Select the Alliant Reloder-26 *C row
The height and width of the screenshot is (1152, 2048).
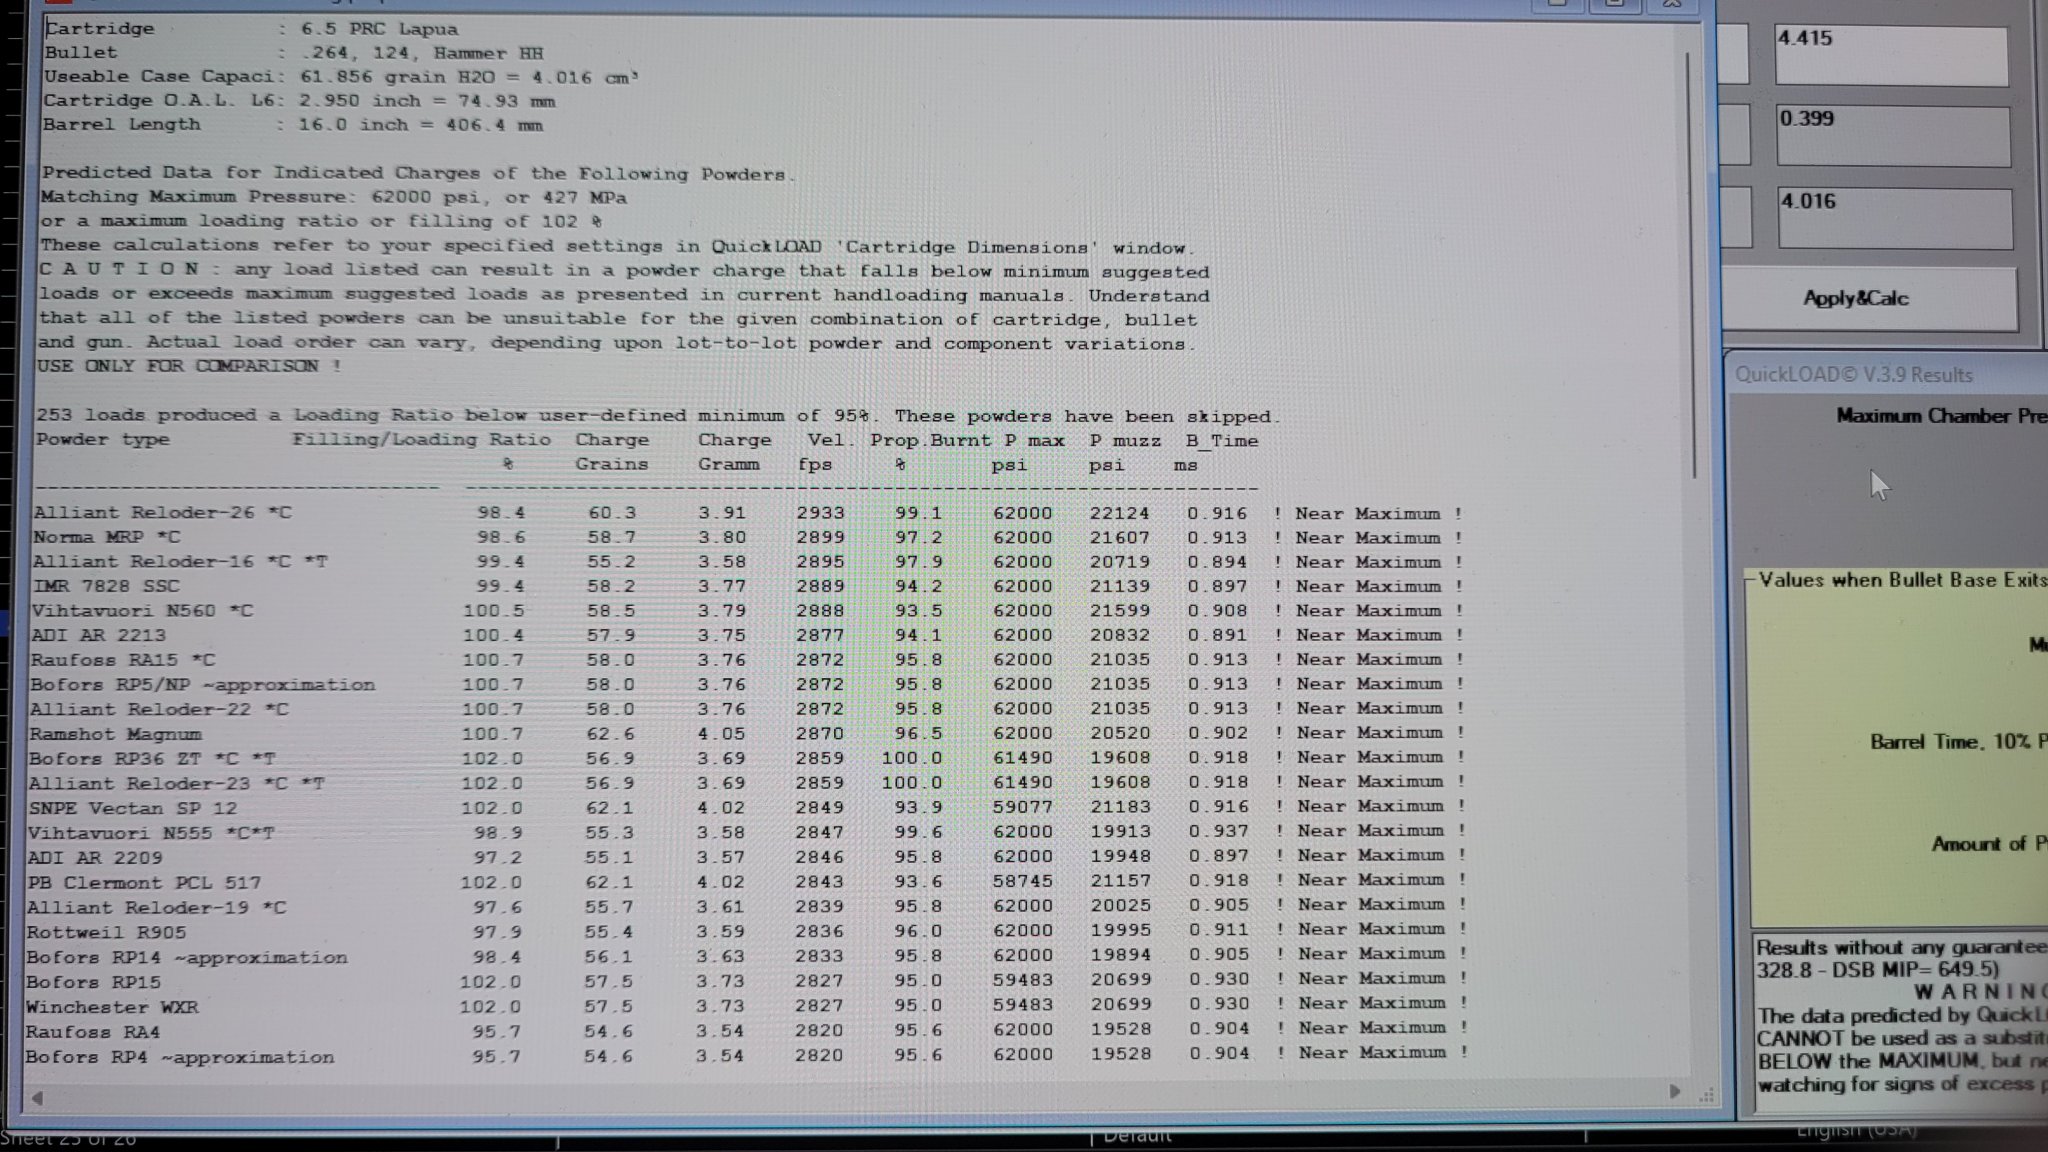coord(749,513)
